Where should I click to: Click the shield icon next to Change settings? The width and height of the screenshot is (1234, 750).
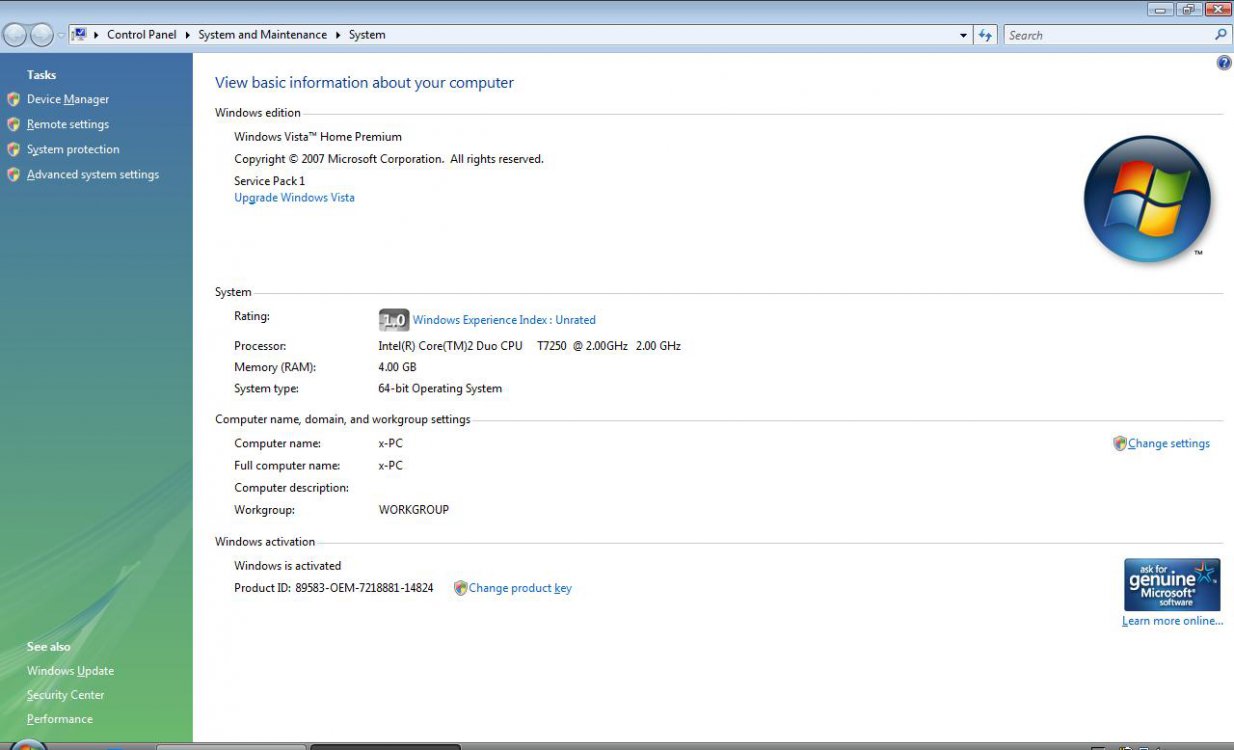coord(1120,443)
